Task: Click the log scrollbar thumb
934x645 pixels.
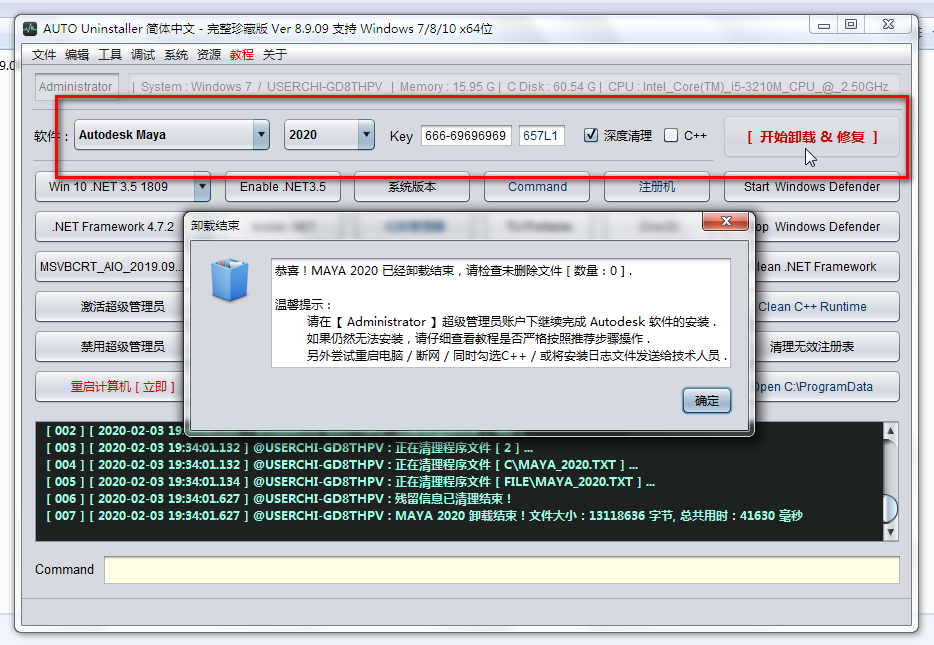Action: tap(890, 509)
